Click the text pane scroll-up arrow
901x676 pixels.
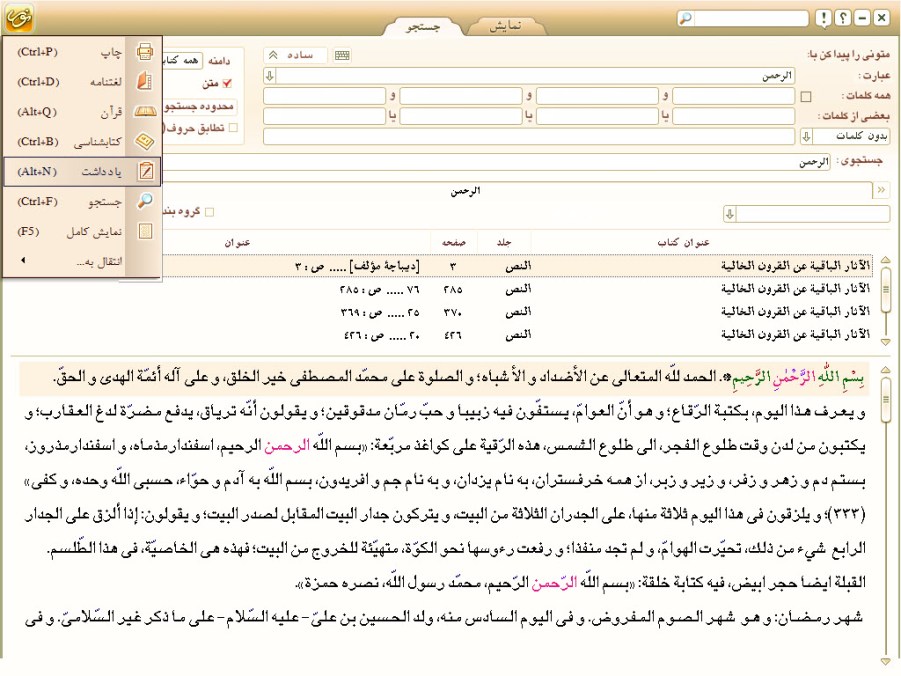[885, 369]
